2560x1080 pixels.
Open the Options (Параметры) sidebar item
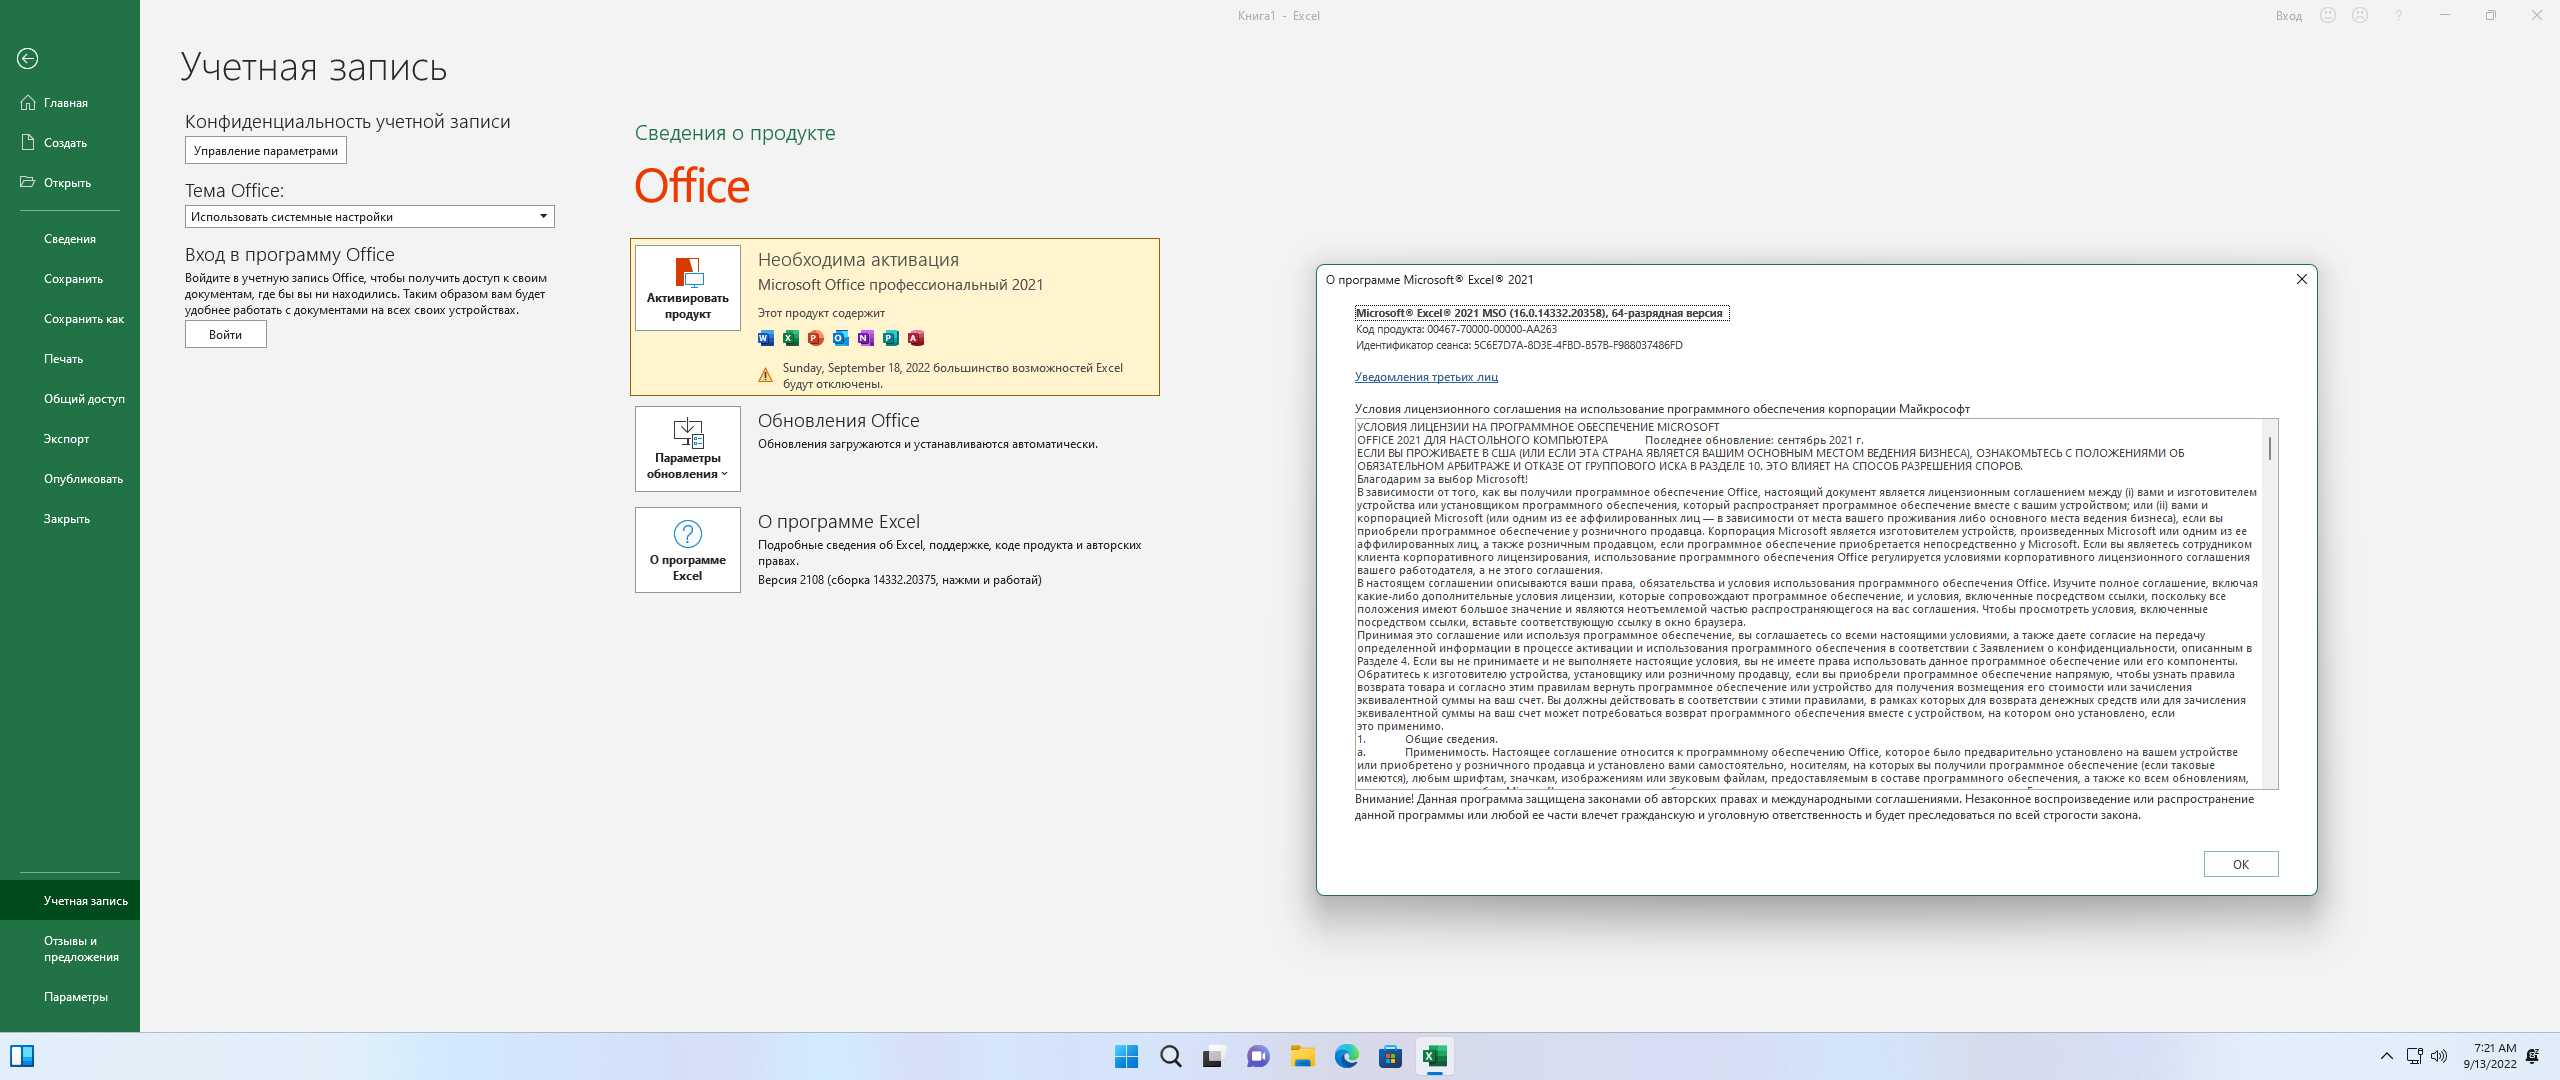point(76,997)
